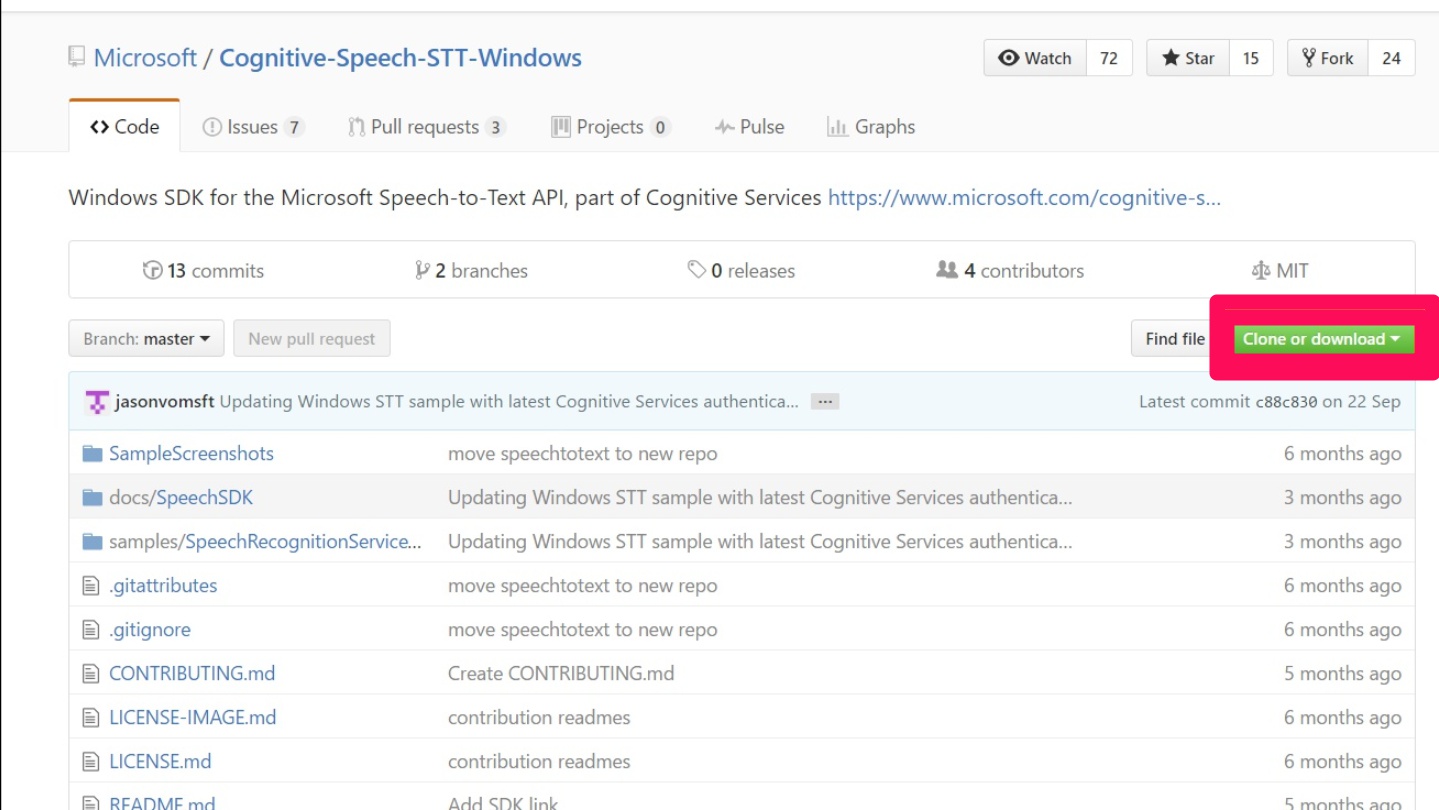The width and height of the screenshot is (1439, 810).
Task: Open 'contribution readmes' commit for LICENSE-IMAGE.md
Action: point(539,718)
